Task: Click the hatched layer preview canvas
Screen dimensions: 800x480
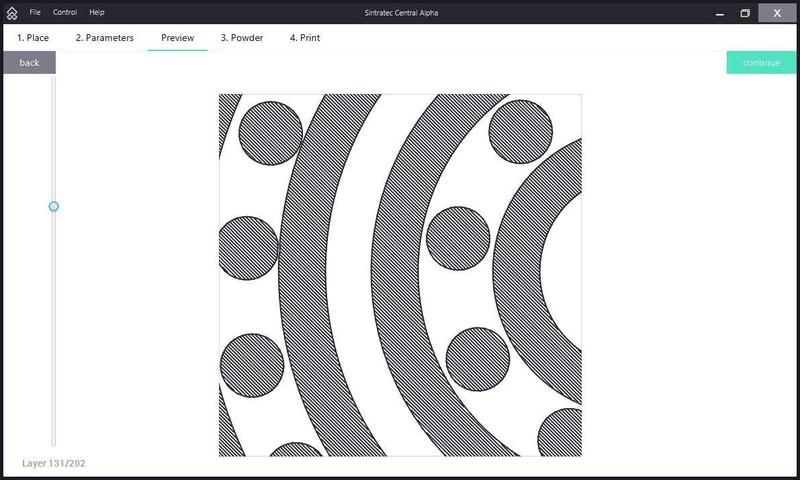Action: tap(400, 275)
